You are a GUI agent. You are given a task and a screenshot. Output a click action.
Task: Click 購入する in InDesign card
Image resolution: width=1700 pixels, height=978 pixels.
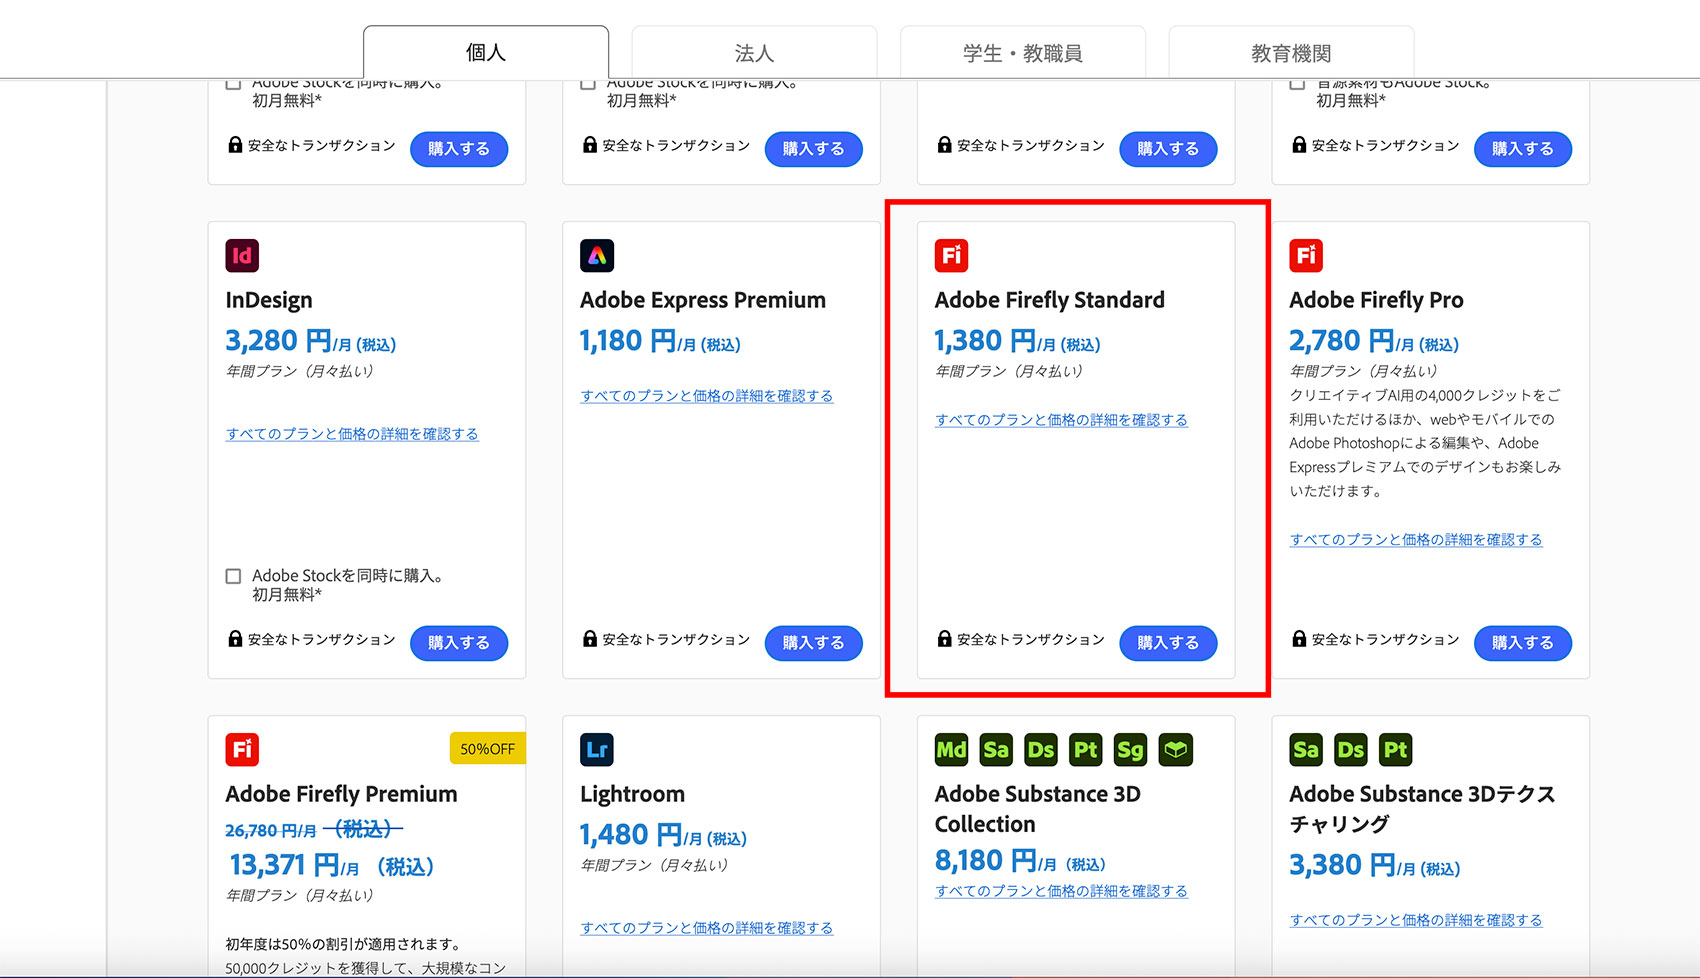click(459, 643)
